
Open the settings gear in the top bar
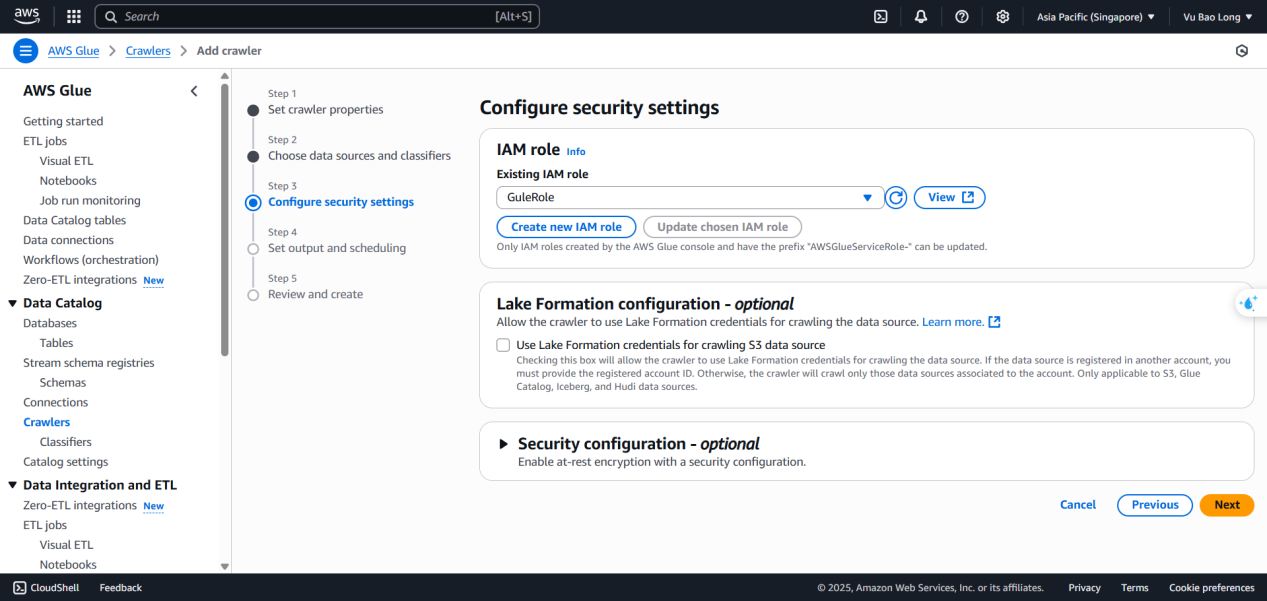click(1003, 16)
